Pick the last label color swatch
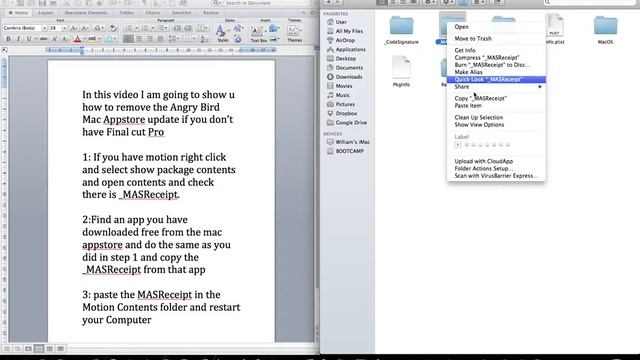The width and height of the screenshot is (640, 360). click(508, 145)
